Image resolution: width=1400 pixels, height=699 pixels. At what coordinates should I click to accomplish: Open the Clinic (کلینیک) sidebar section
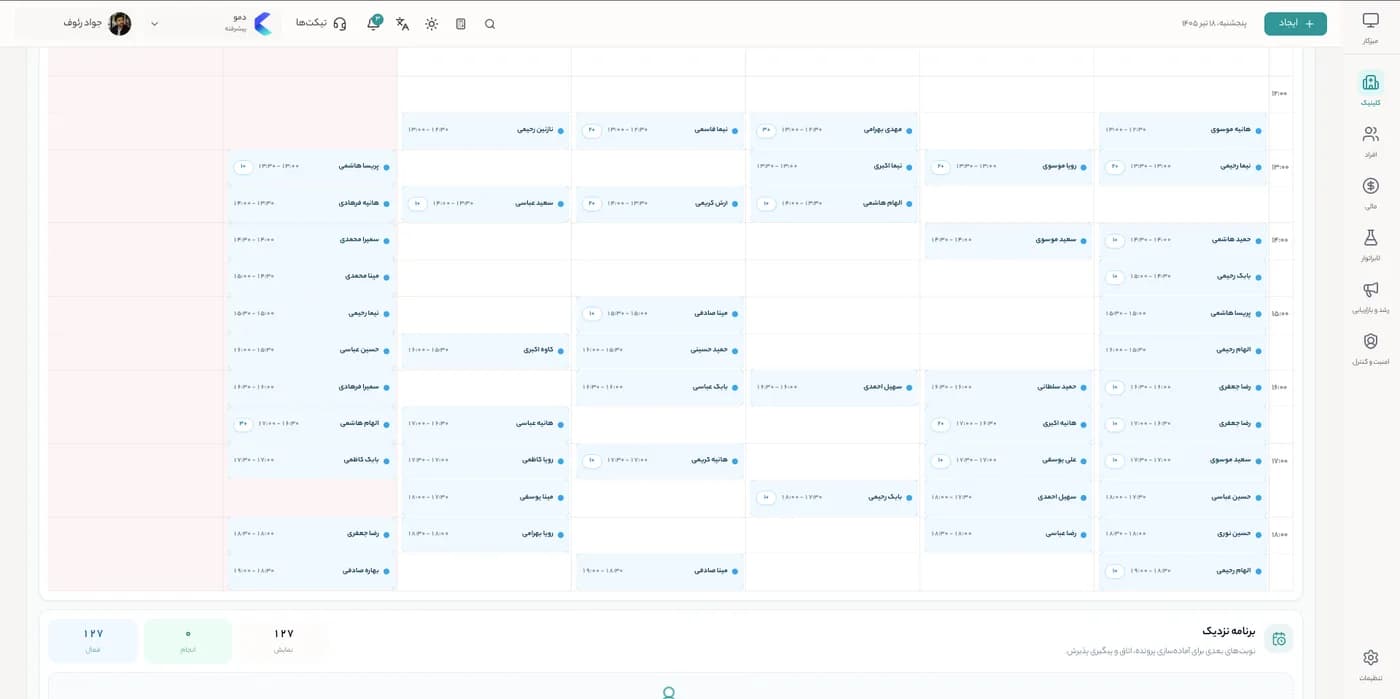[1370, 89]
